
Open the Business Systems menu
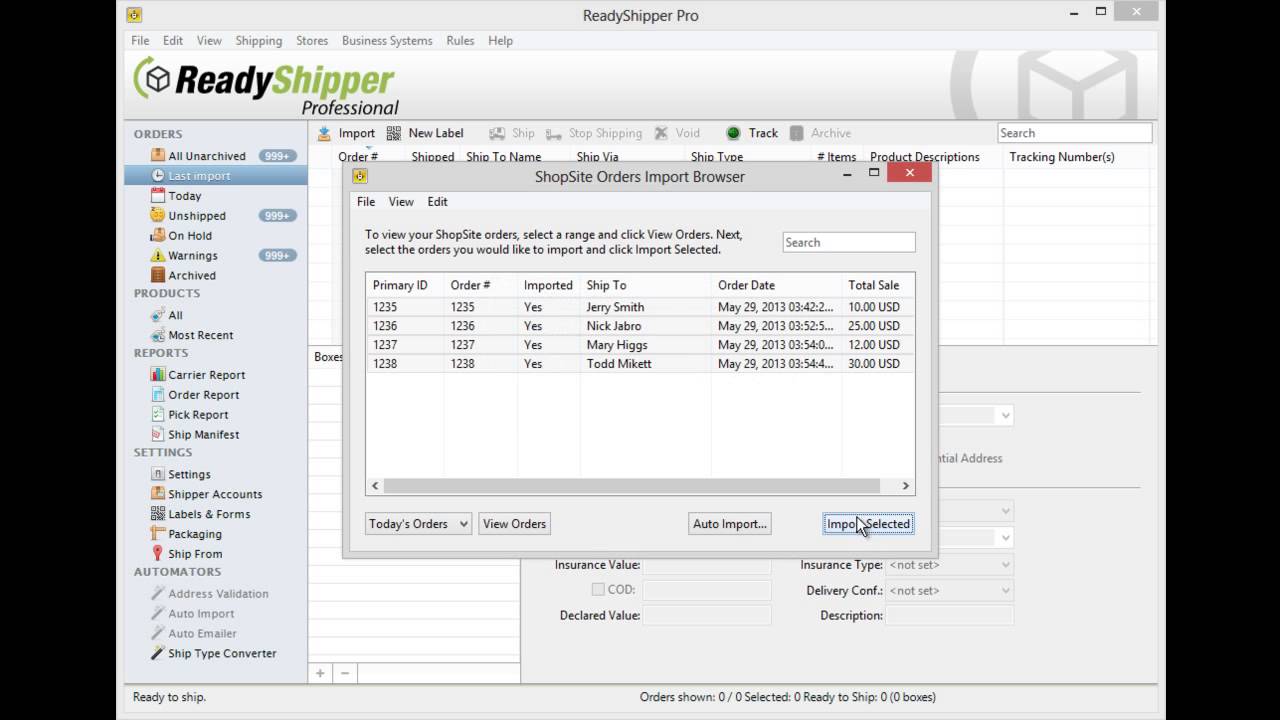point(387,41)
